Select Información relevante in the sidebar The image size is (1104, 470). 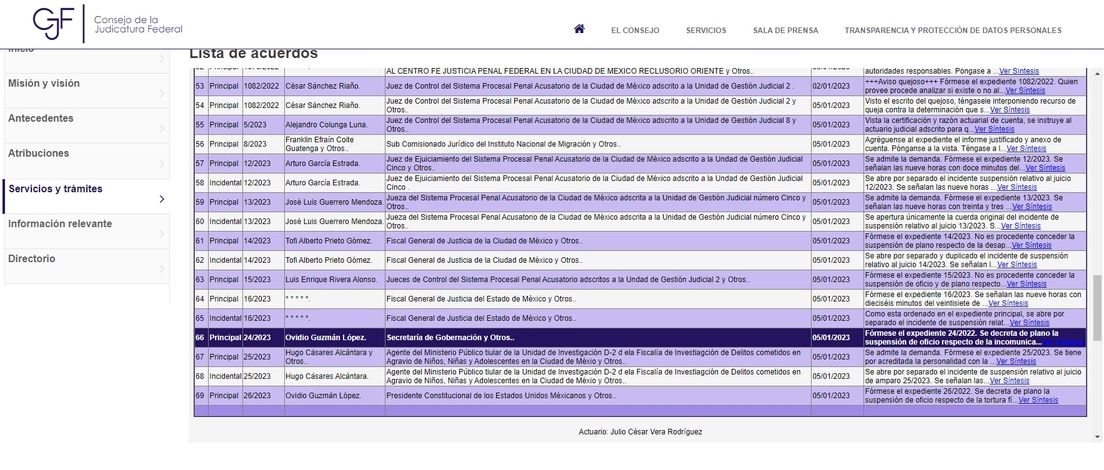click(60, 224)
